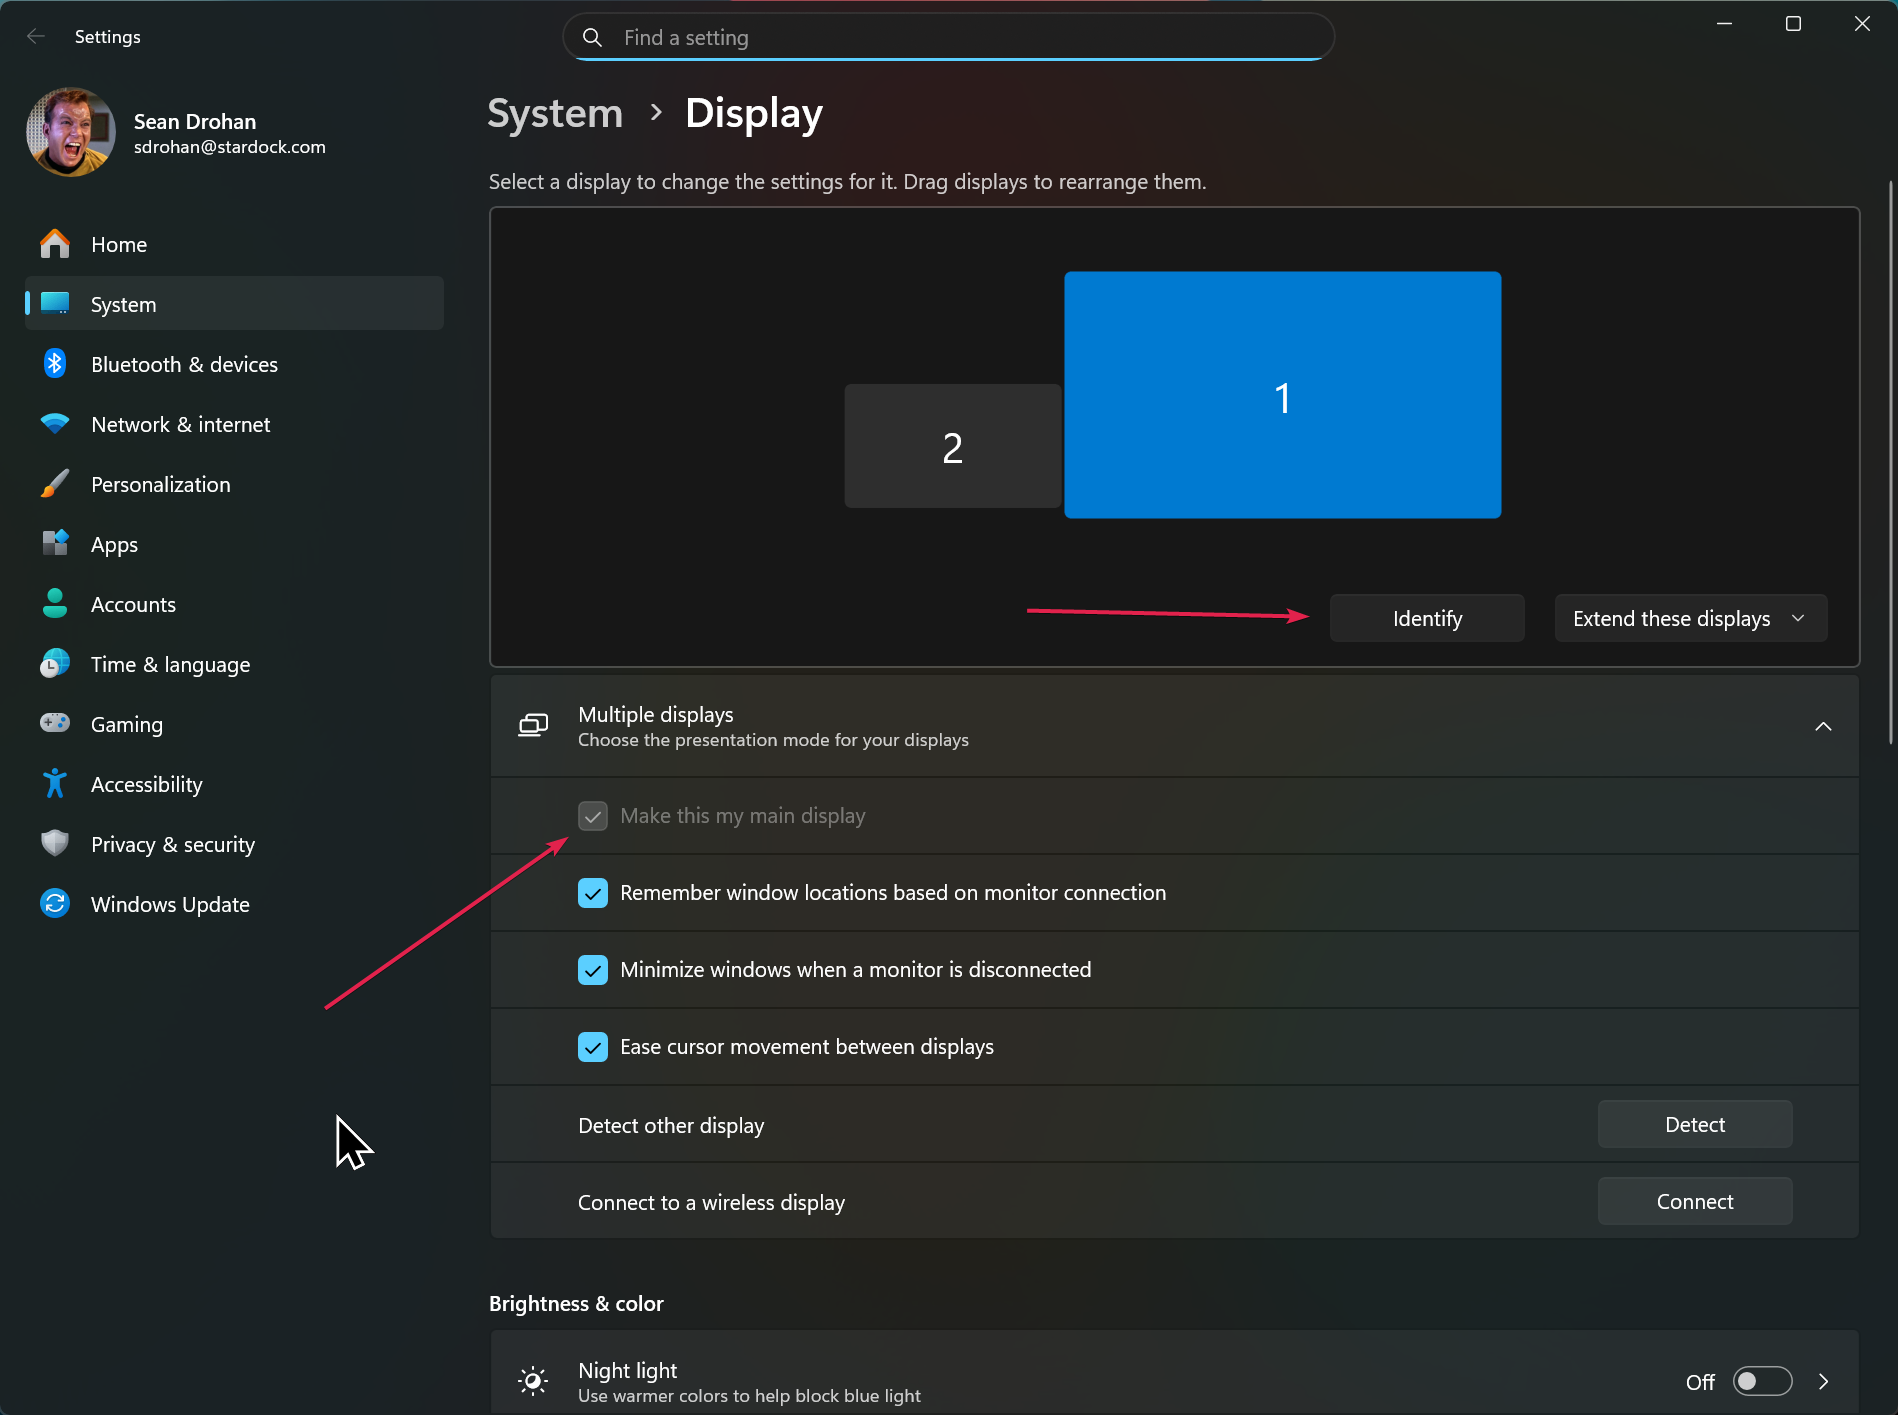Select the Accessibility figure icon

coord(55,784)
